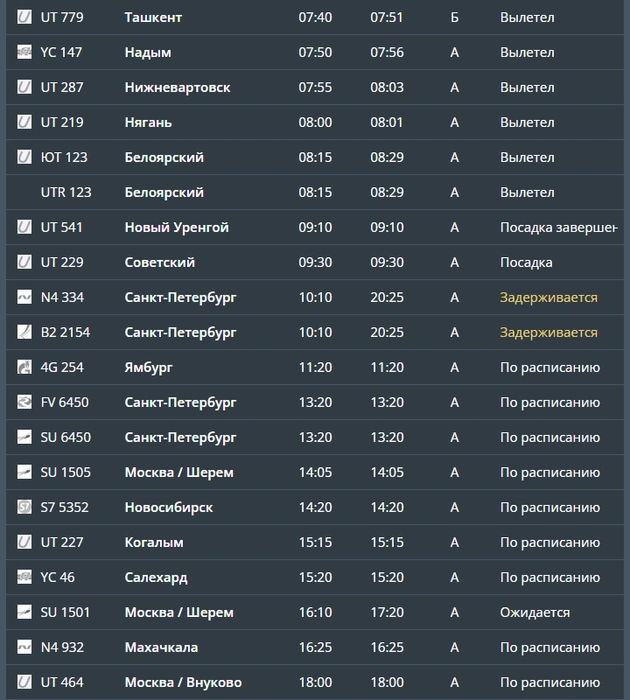
Task: Click По расписанию status for UT 464
Action: pyautogui.click(x=550, y=682)
